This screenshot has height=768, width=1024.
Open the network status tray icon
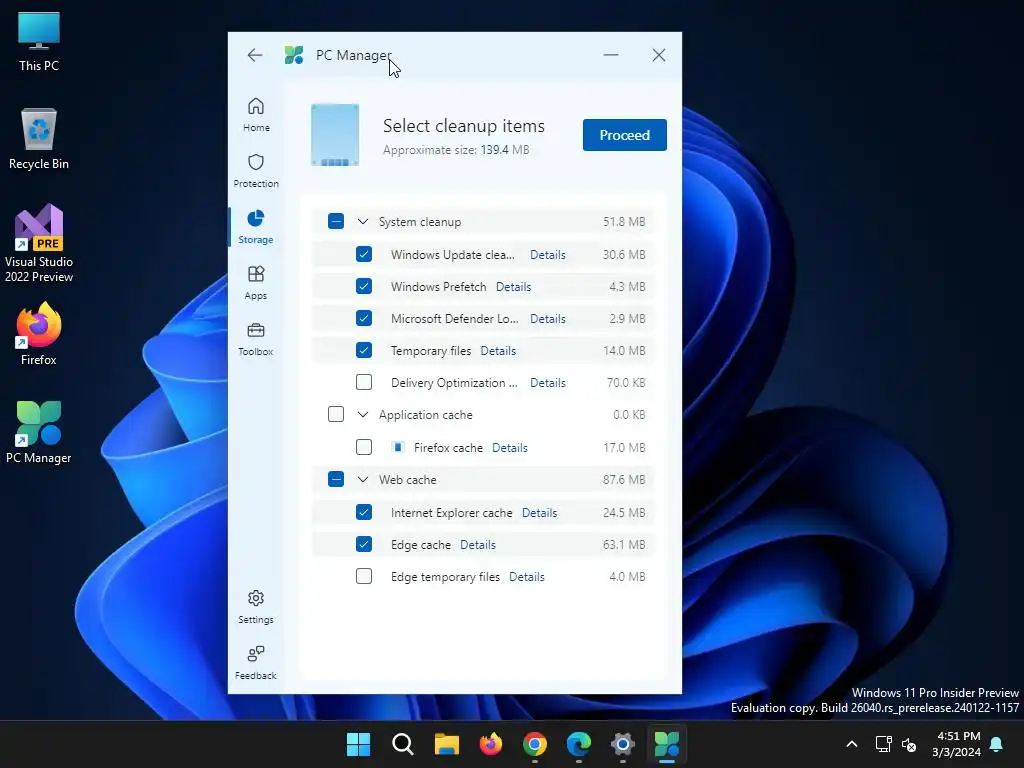[x=883, y=744]
